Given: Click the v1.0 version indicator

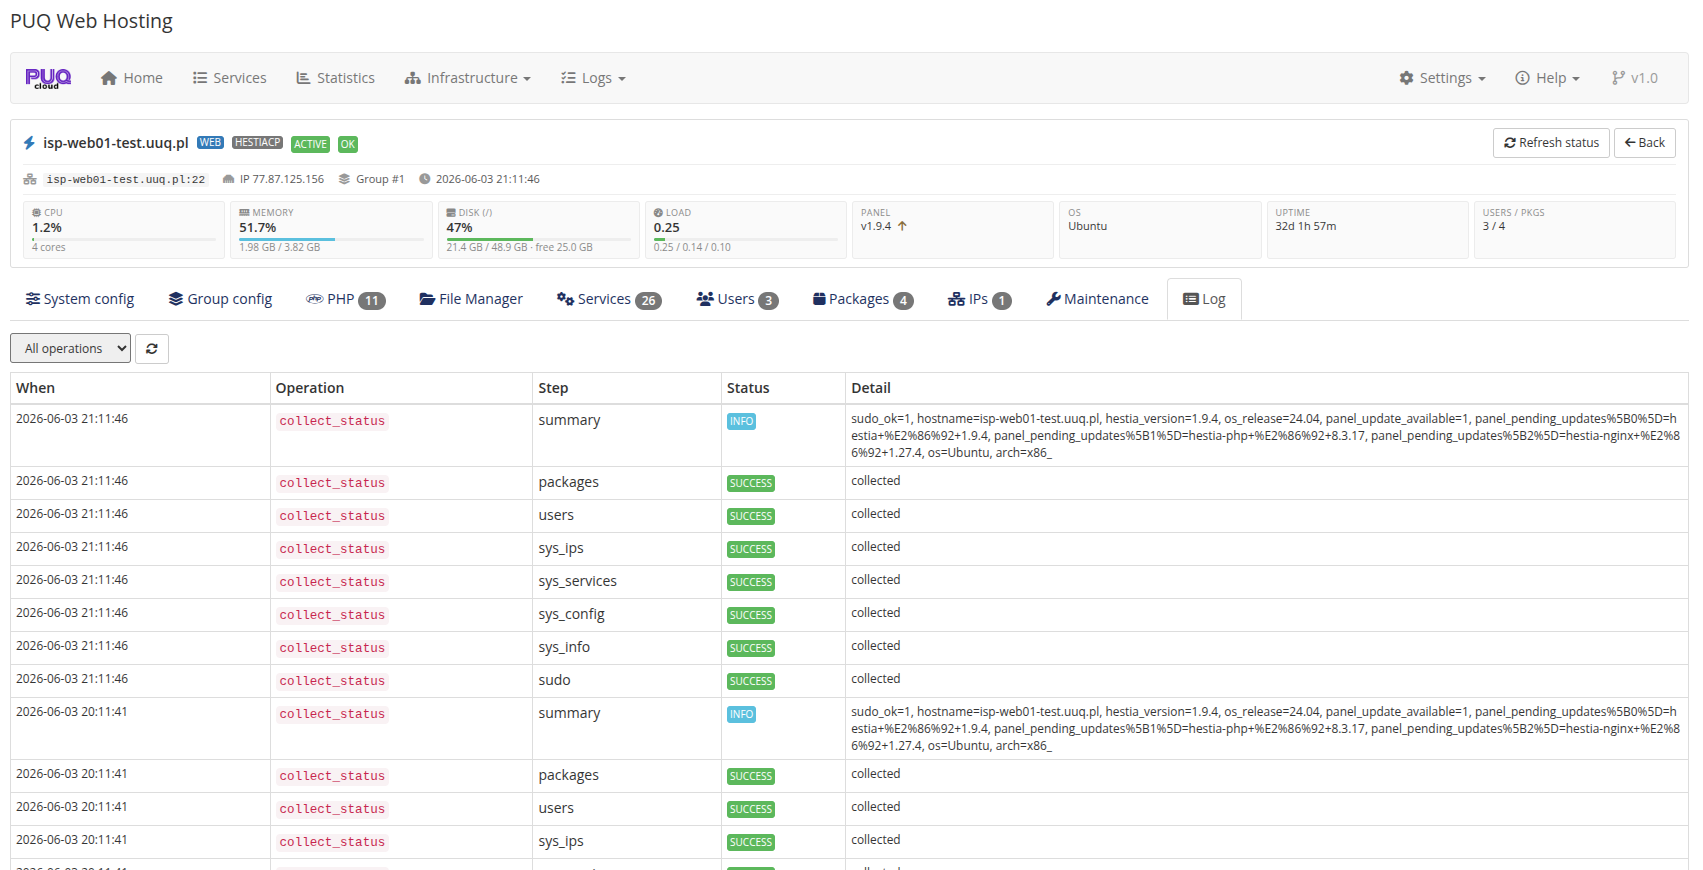Looking at the screenshot, I should coord(1635,78).
